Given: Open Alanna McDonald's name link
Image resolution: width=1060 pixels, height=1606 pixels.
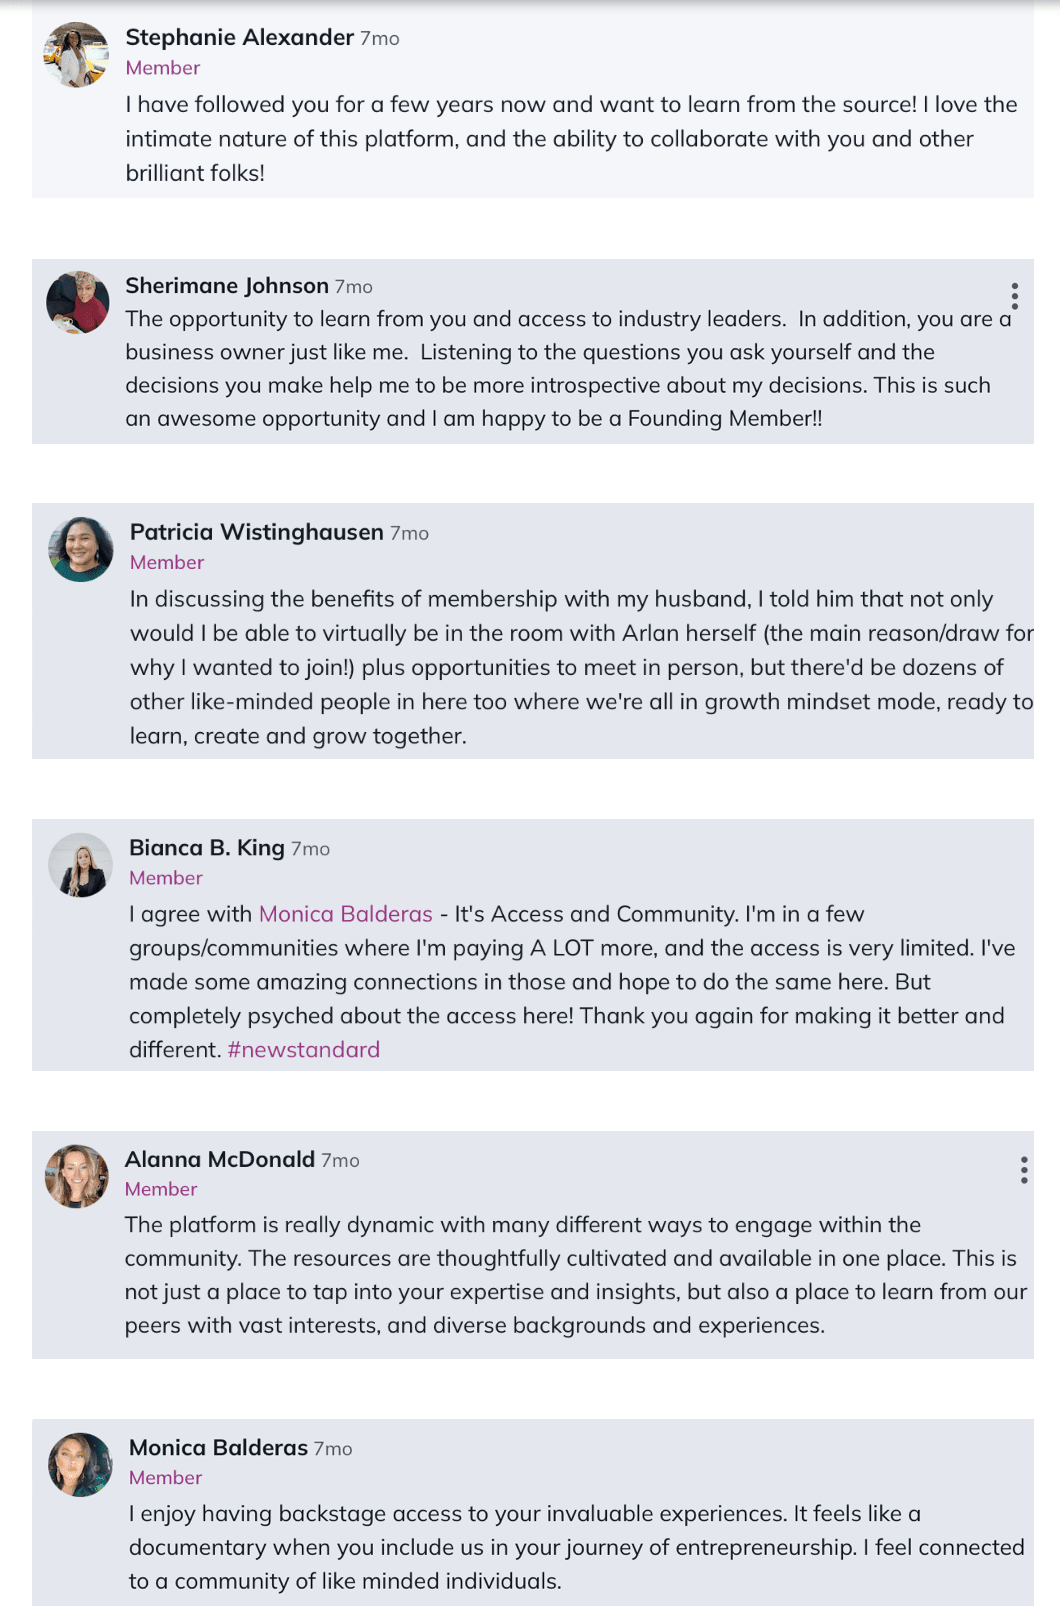Looking at the screenshot, I should click(x=220, y=1160).
